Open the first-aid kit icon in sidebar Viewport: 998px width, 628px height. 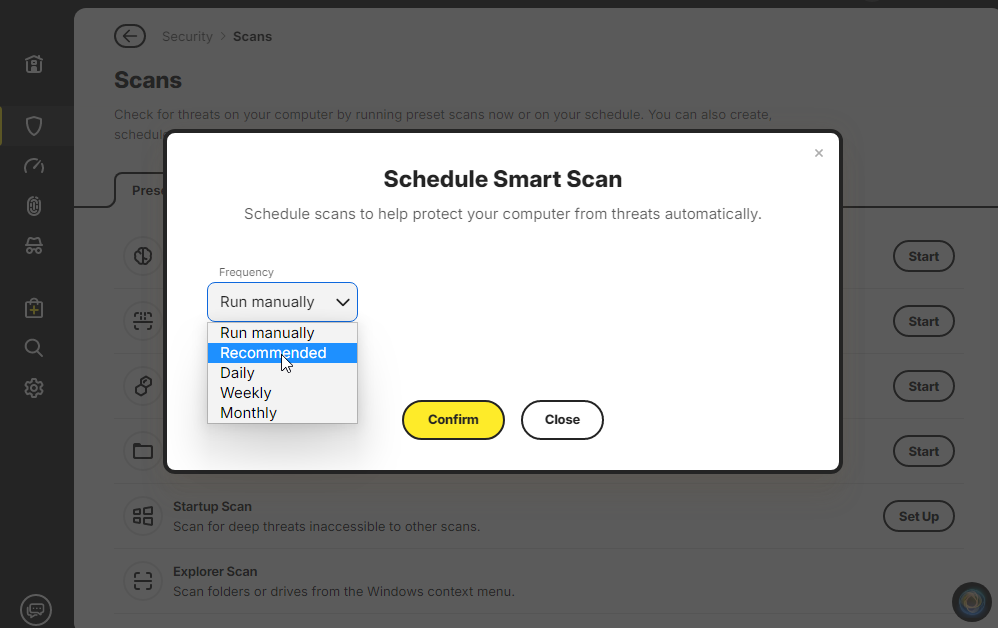pos(34,309)
